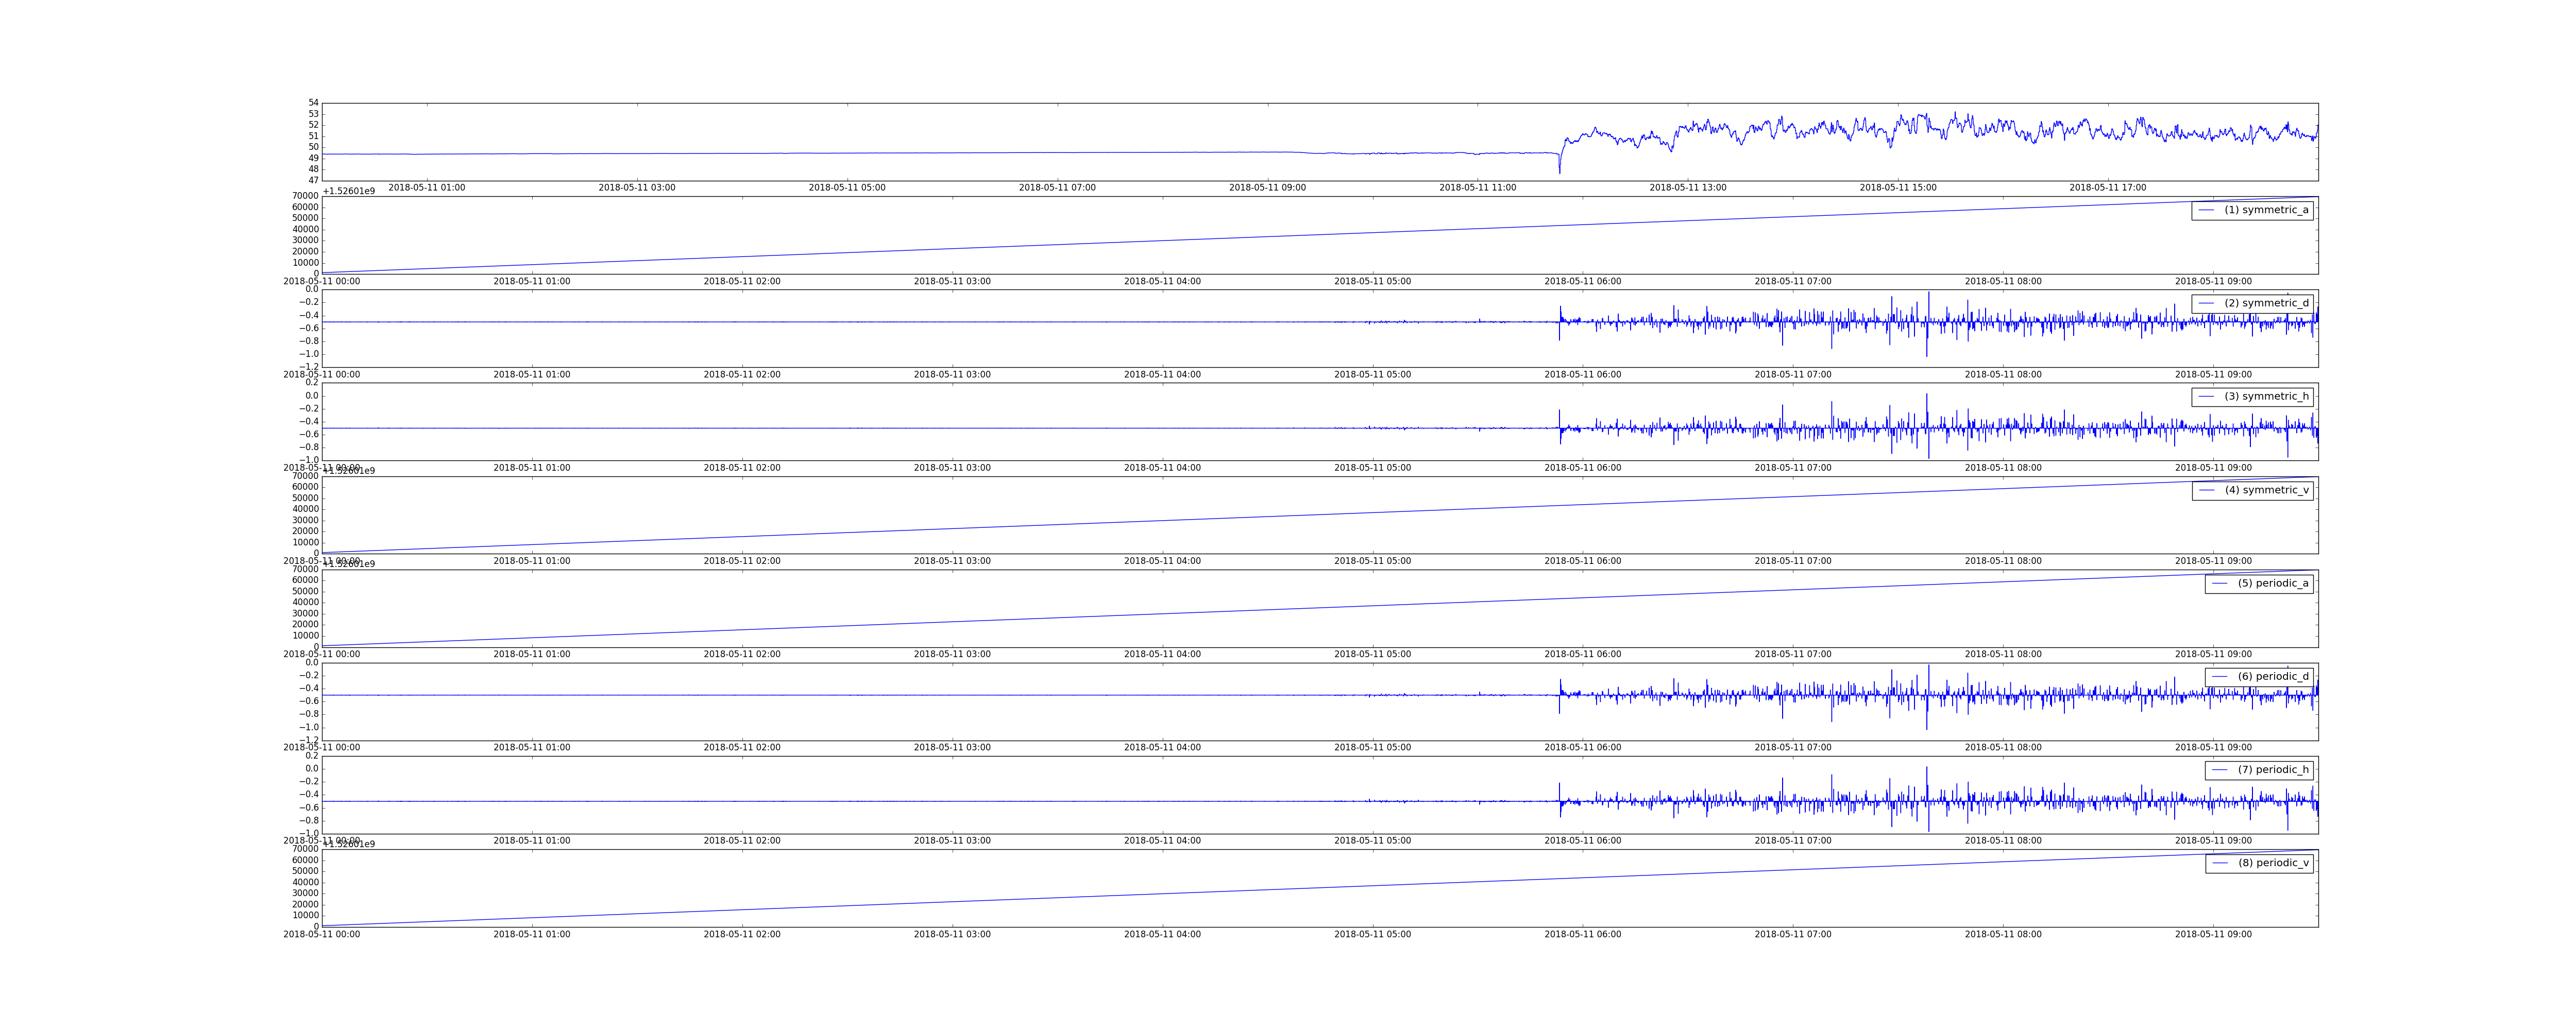Click the -0.2 y-tick of the periodic_h plot
Image resolution: width=2576 pixels, height=1030 pixels.
pyautogui.click(x=308, y=782)
